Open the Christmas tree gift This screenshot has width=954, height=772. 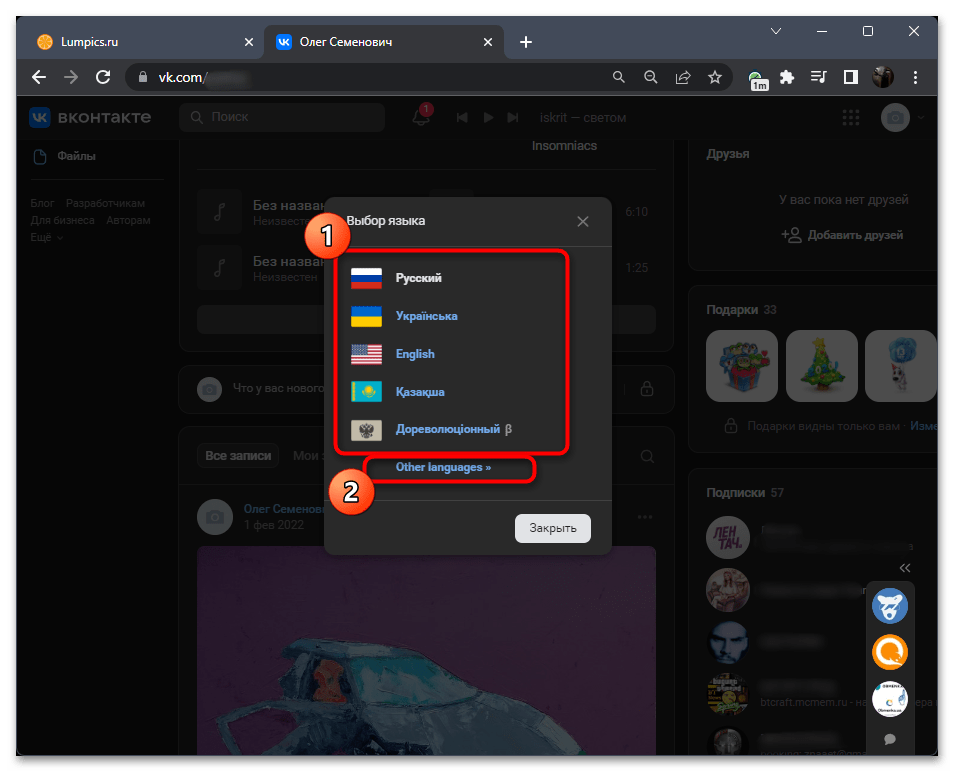coord(821,366)
